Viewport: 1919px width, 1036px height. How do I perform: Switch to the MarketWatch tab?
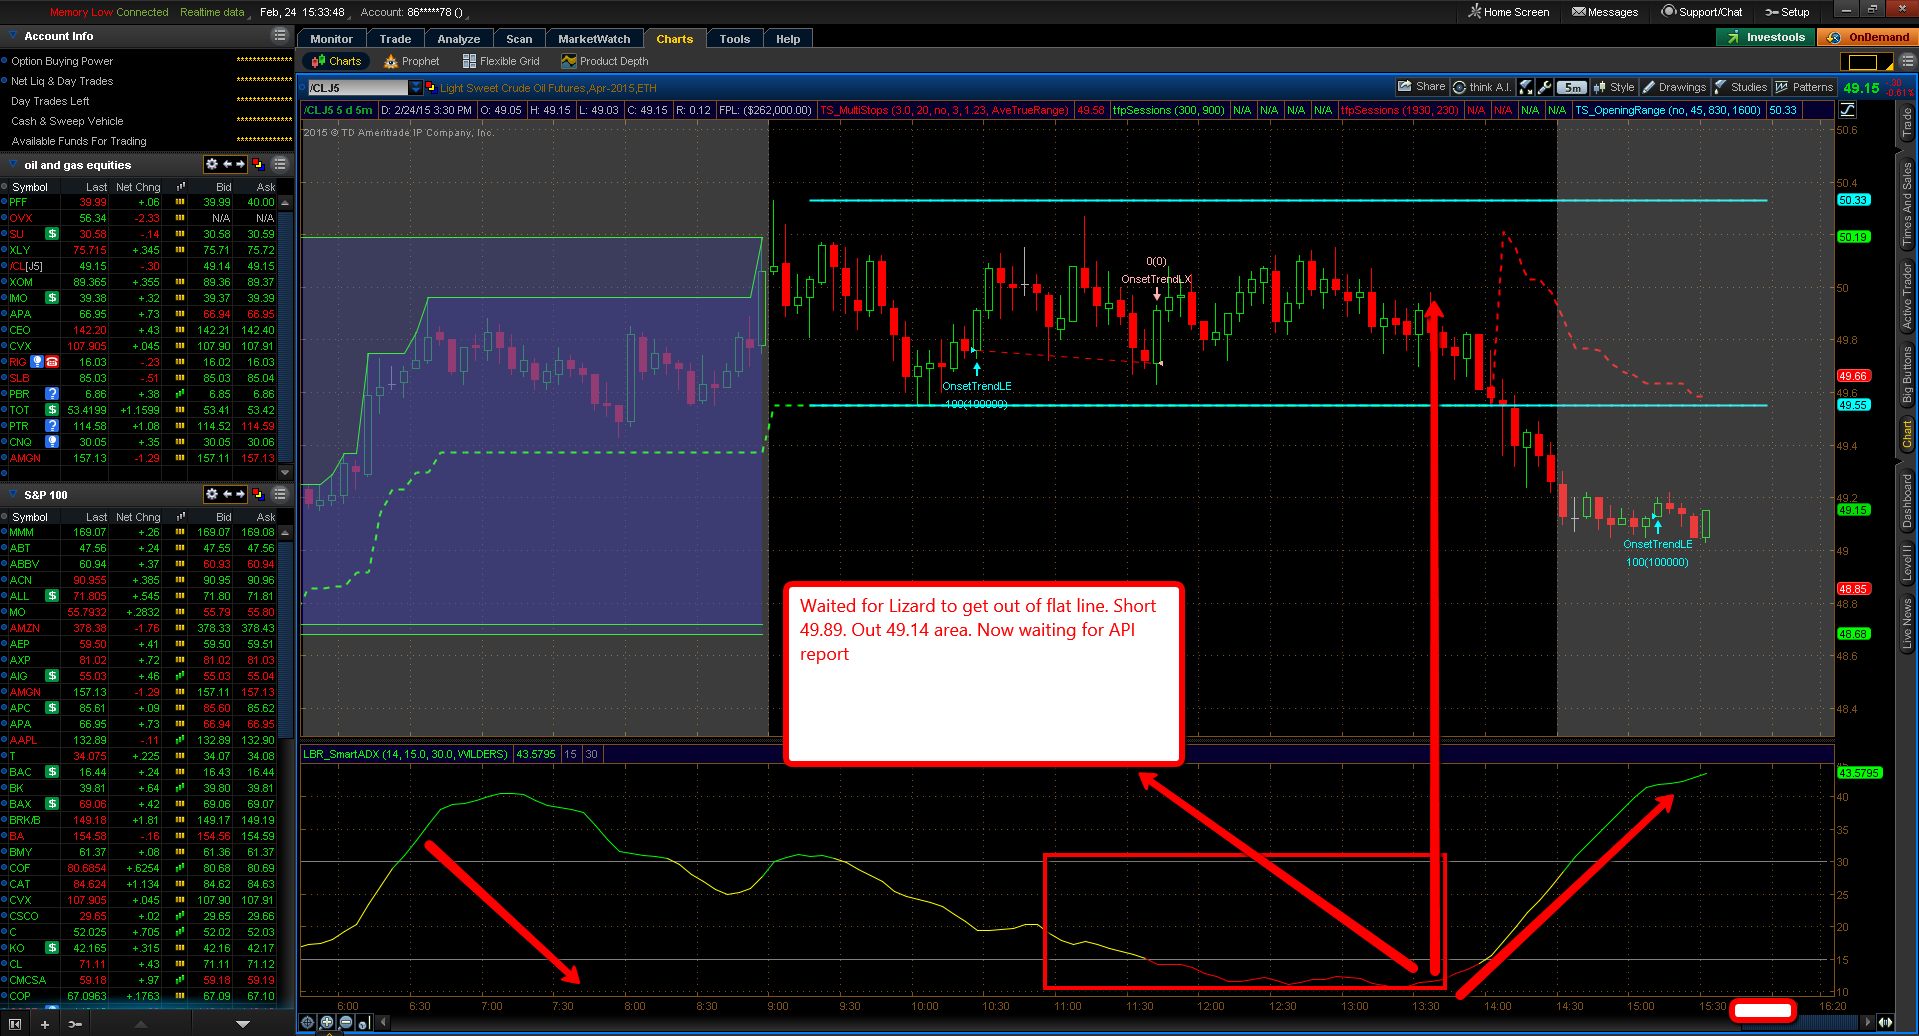594,39
